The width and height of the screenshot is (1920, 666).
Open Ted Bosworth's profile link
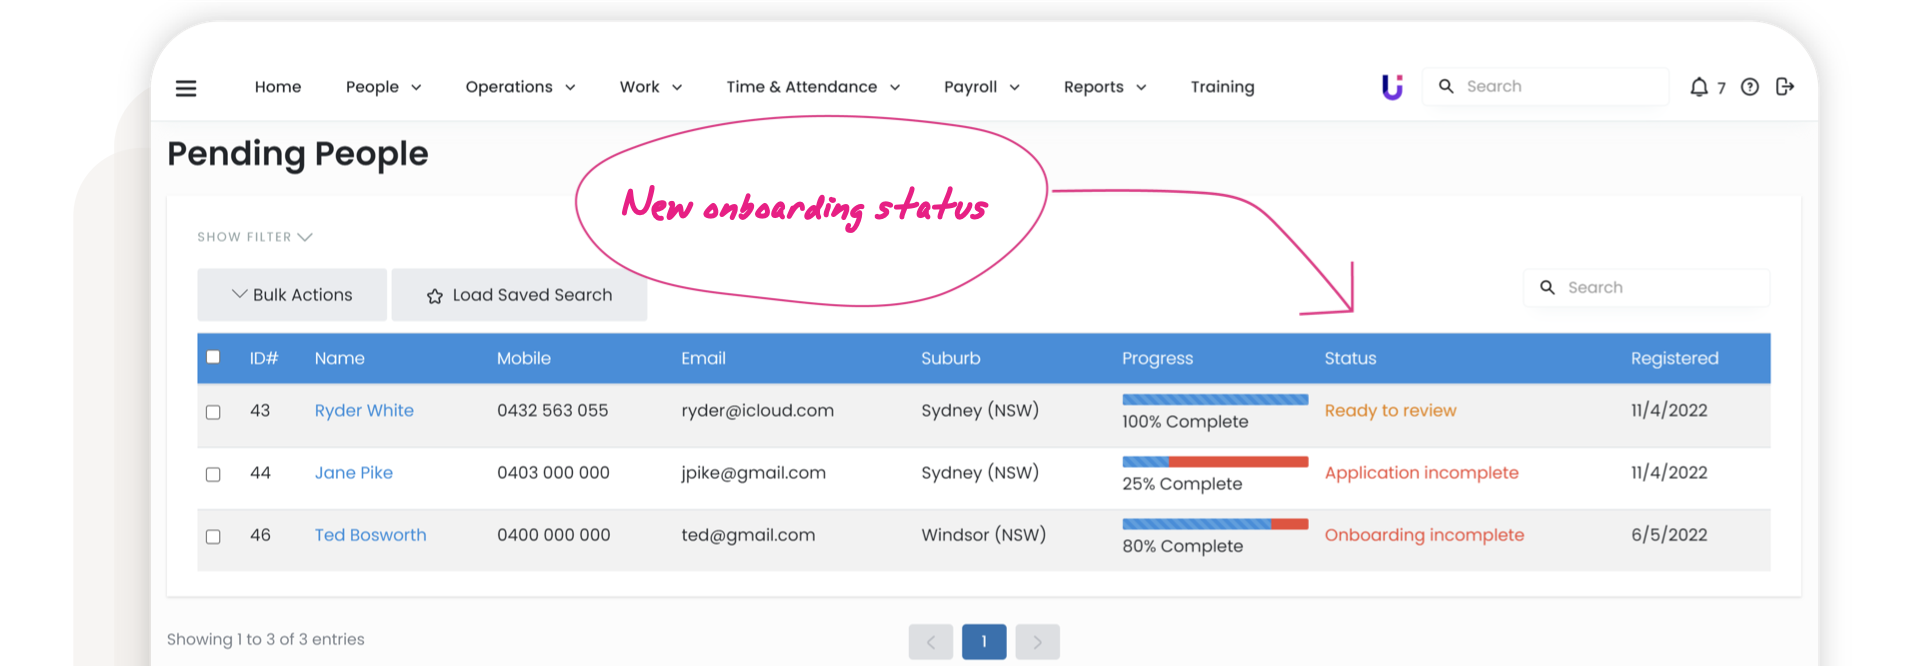tap(370, 535)
